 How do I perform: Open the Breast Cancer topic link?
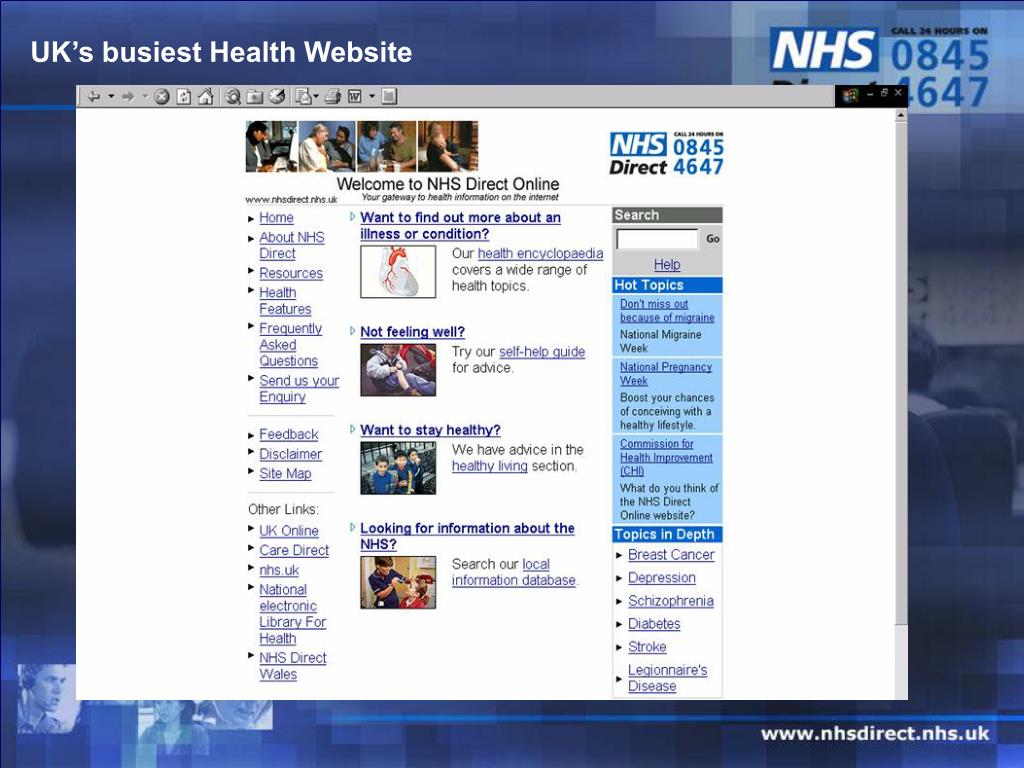click(671, 554)
